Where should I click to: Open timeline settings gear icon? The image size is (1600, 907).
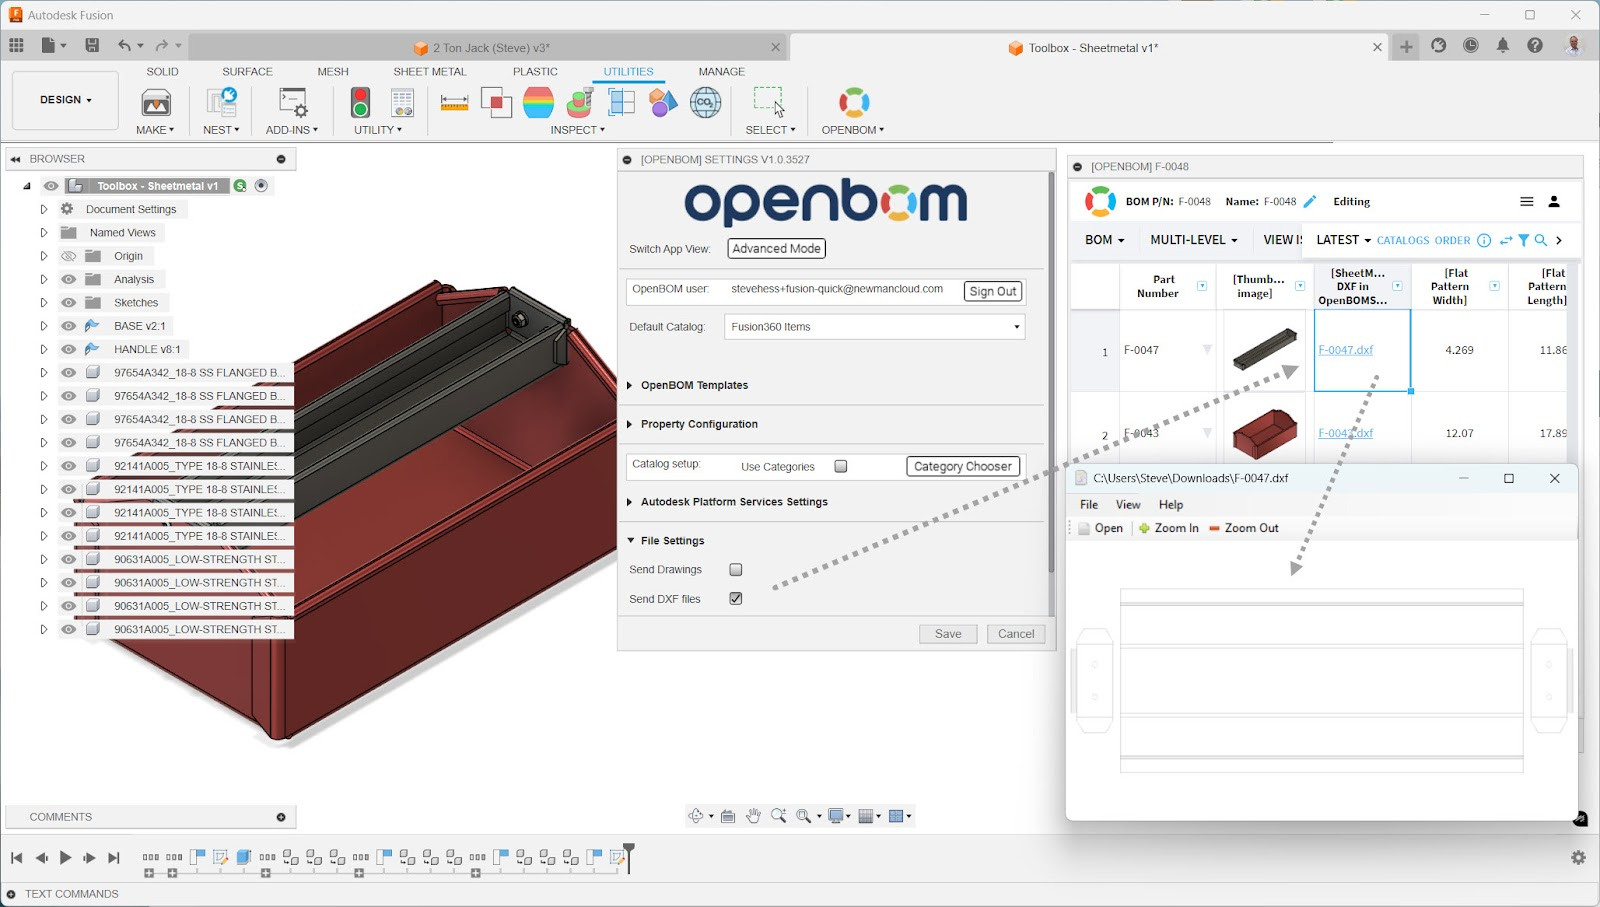click(1578, 857)
